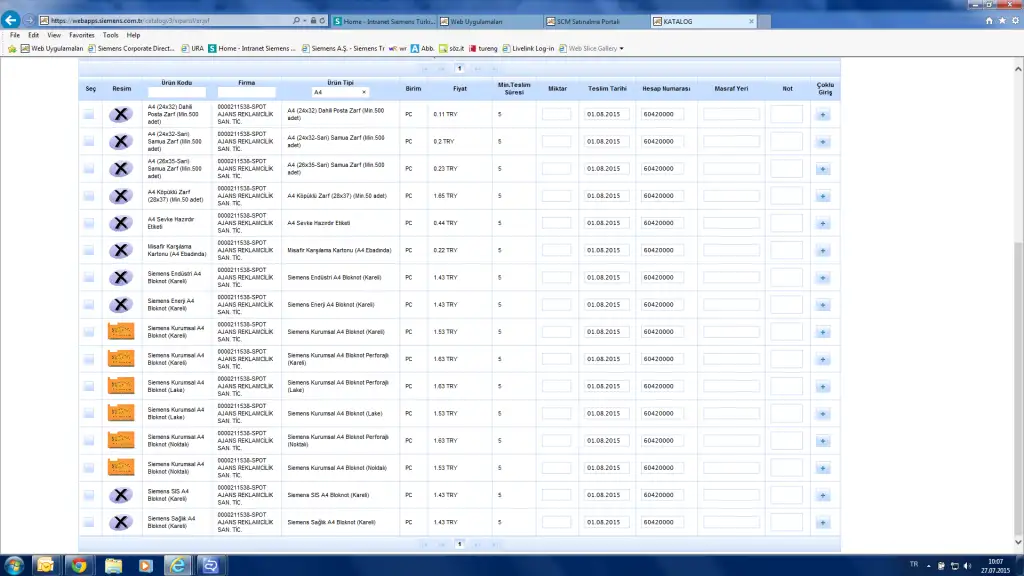This screenshot has width=1024, height=576.
Task: Select checkbox for A4 24x32-Sarı Samua Zarf row
Action: 89,142
